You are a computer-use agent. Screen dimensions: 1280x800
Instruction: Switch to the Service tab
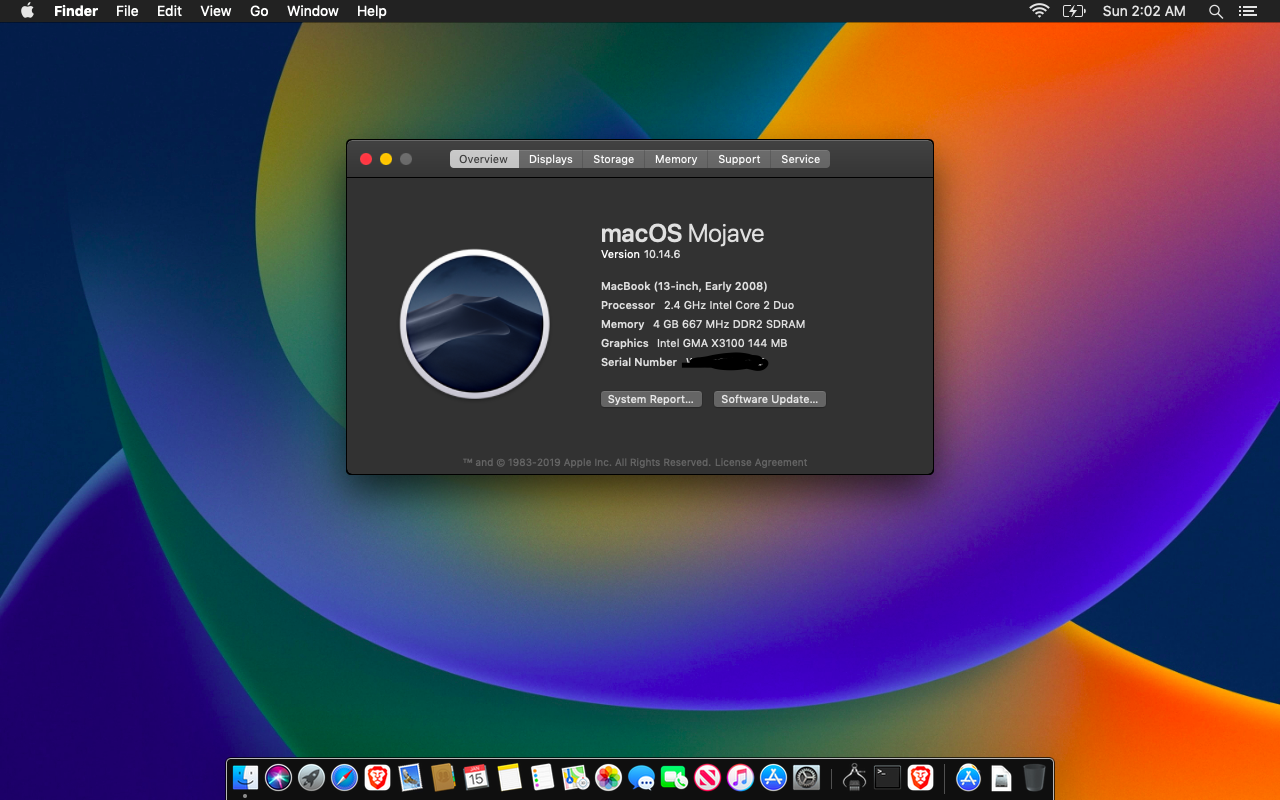801,159
